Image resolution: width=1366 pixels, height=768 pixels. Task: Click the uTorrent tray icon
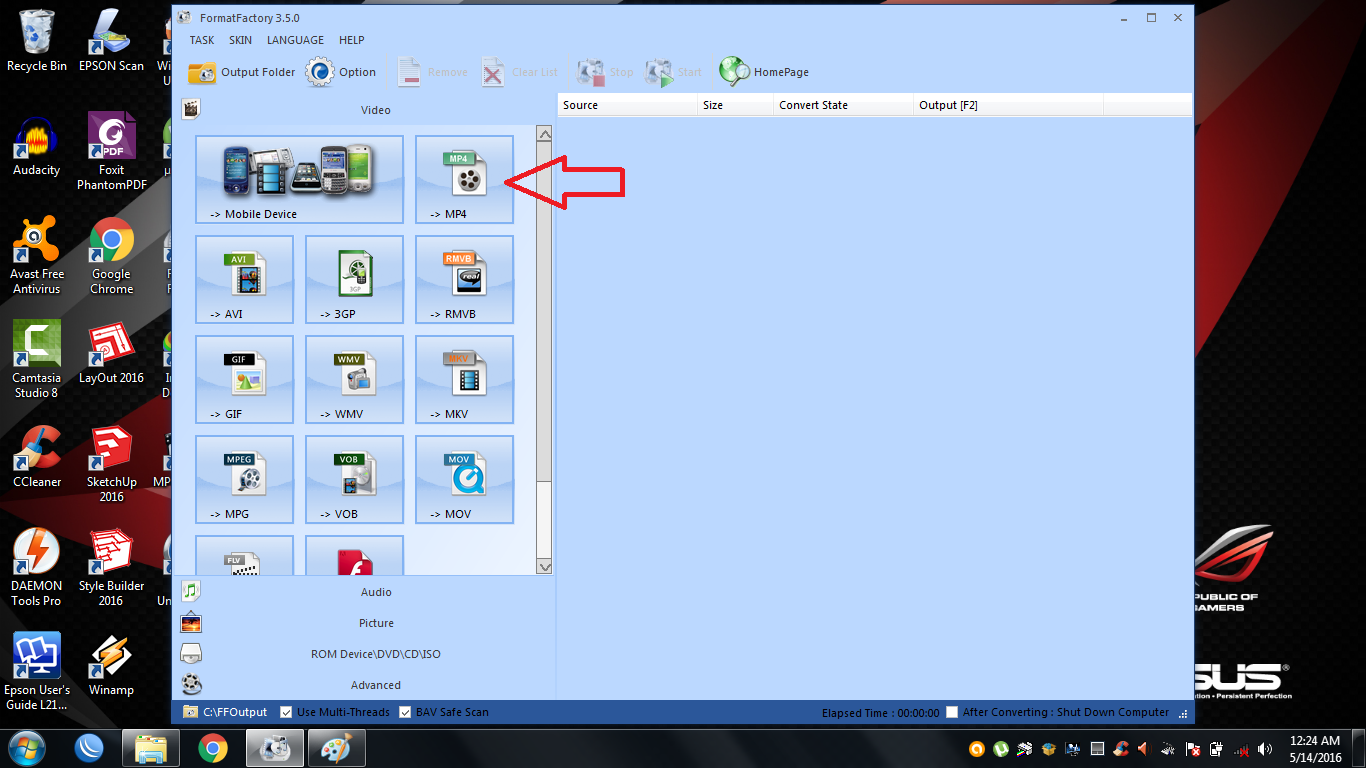[1001, 748]
